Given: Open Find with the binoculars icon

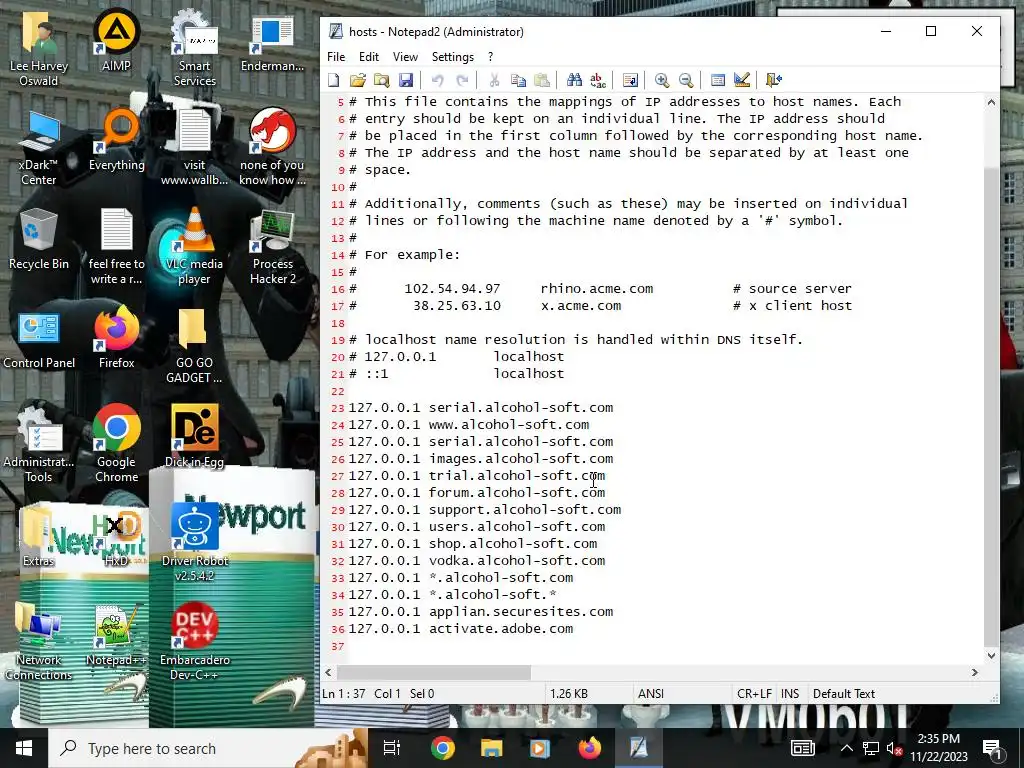Looking at the screenshot, I should point(574,80).
